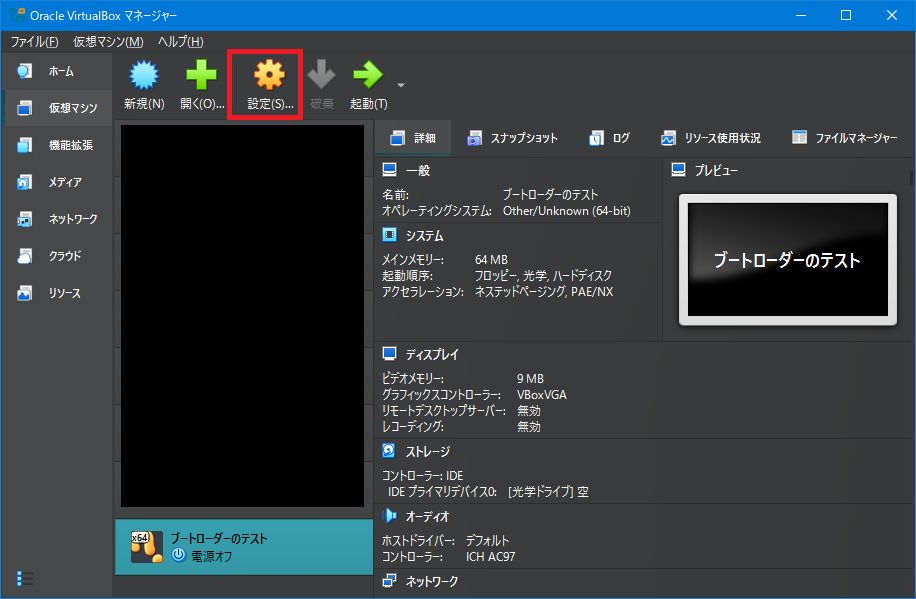
Task: Open メディア manager in sidebar
Action: [x=56, y=182]
